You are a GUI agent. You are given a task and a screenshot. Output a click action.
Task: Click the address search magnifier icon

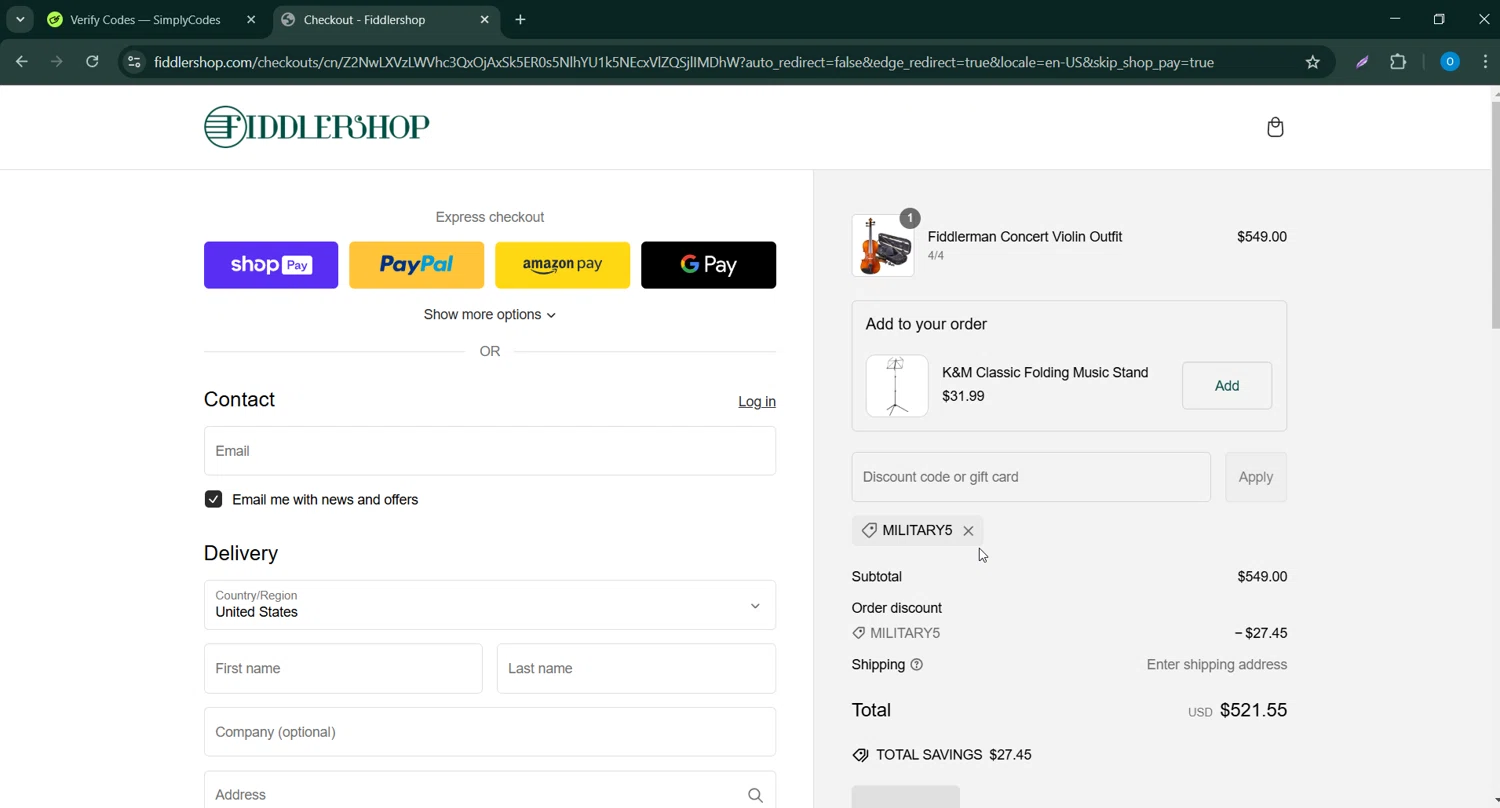(x=755, y=795)
